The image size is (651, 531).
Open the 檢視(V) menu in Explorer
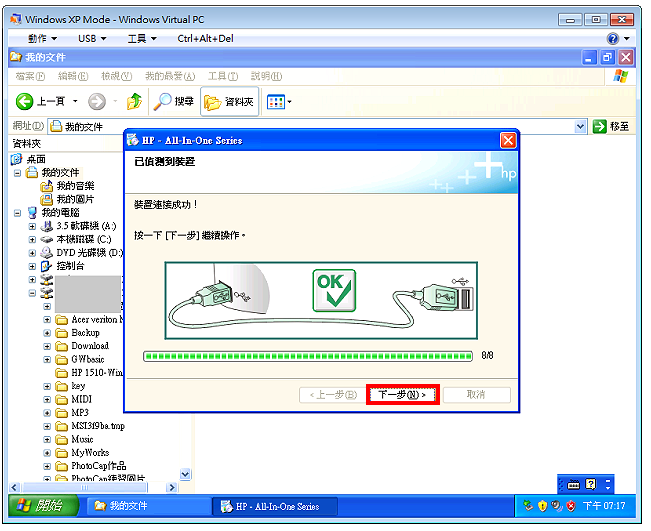pos(117,76)
